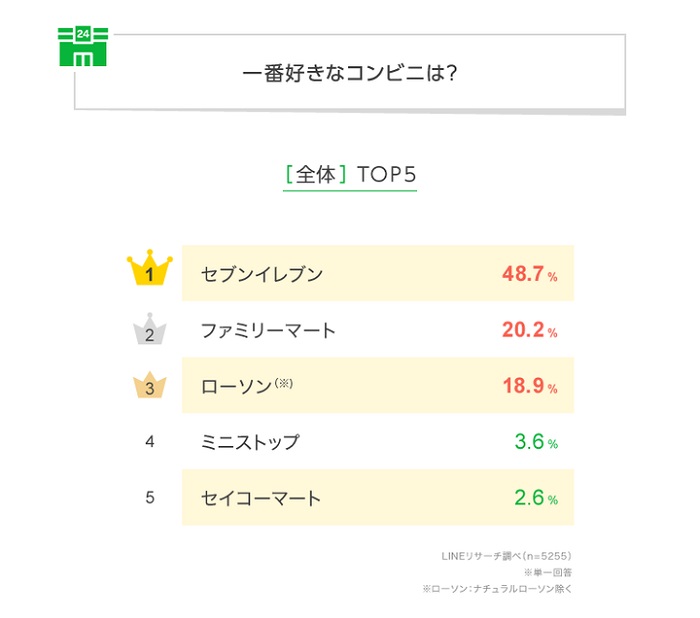Click the 18.9% value
The height and width of the screenshot is (618, 700).
(529, 385)
